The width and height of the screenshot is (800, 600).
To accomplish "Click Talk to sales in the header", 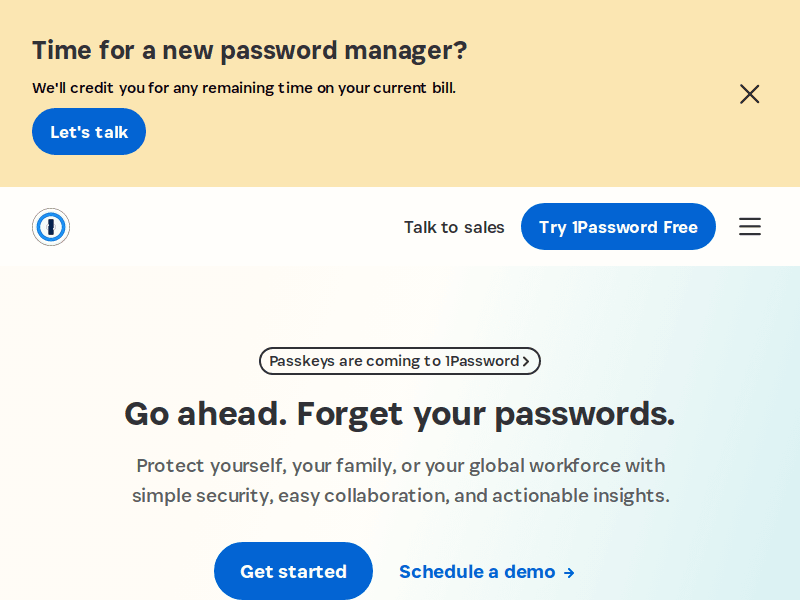I will tap(454, 227).
